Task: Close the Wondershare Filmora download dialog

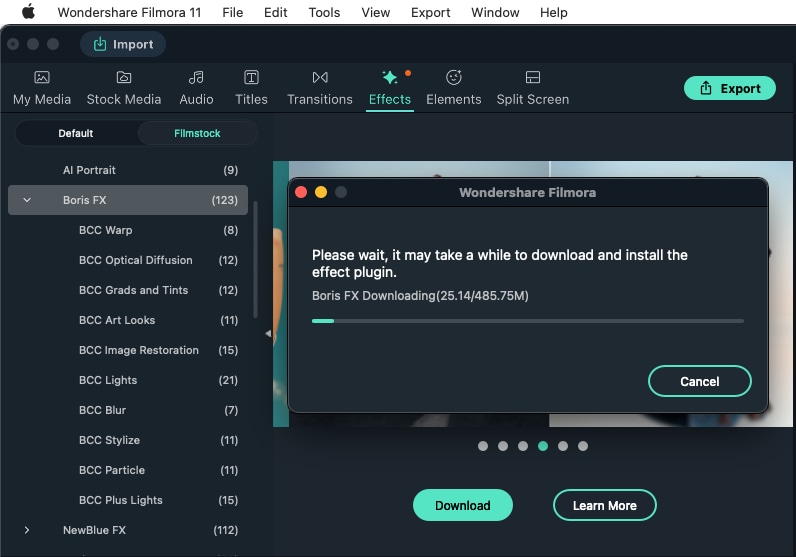Action: point(301,192)
